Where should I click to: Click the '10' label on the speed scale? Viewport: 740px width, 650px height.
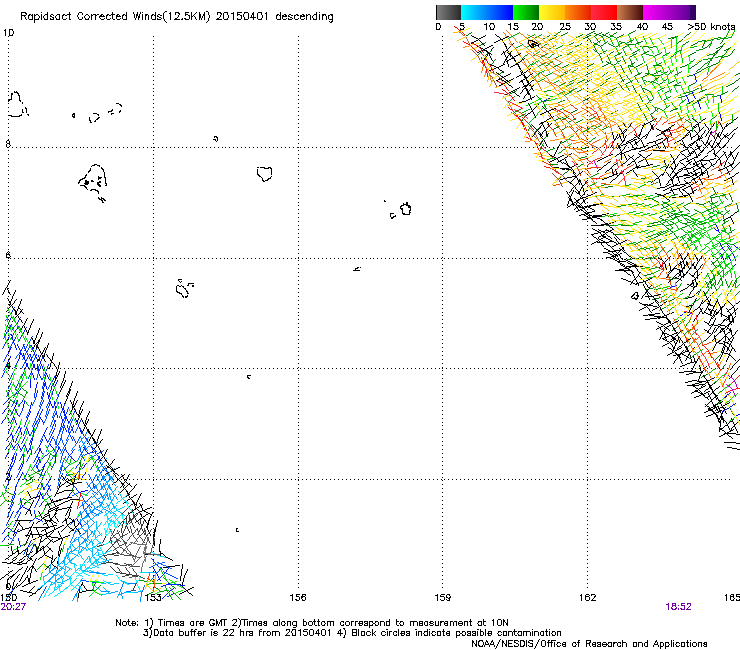pyautogui.click(x=489, y=27)
